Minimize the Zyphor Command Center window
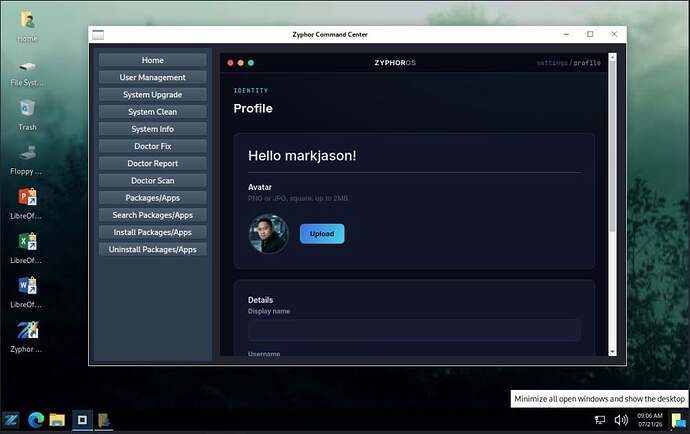690x434 pixels. (x=566, y=34)
